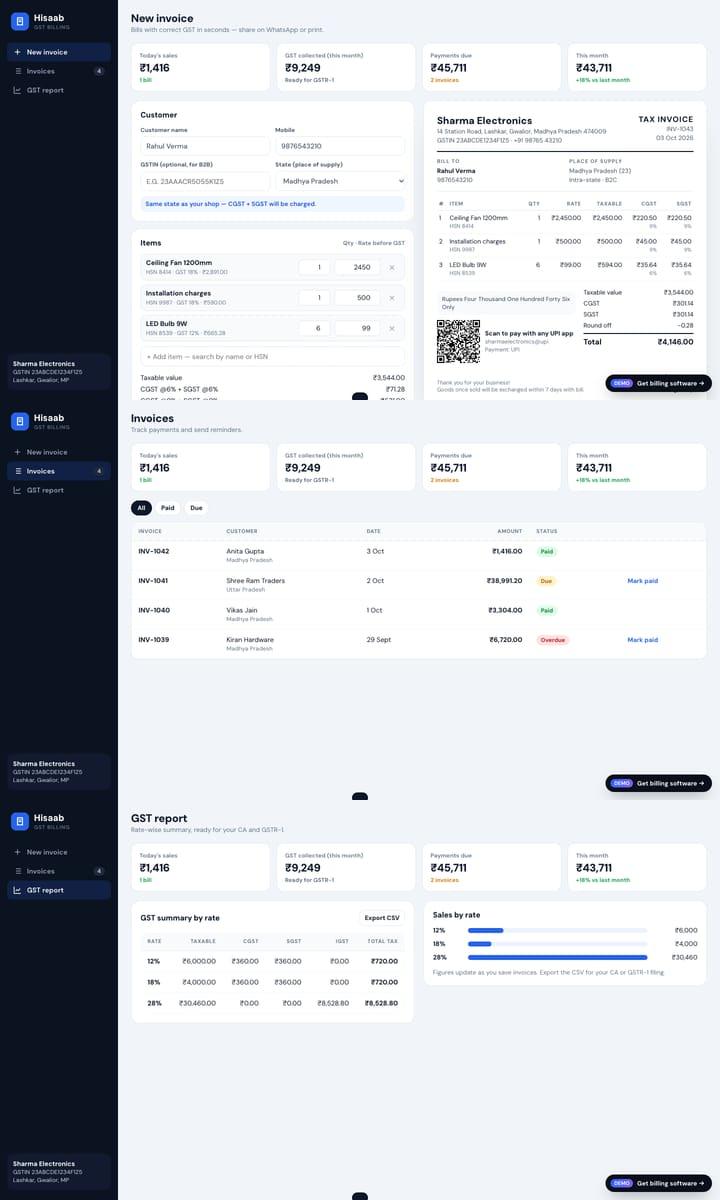Image resolution: width=720 pixels, height=1200 pixels.
Task: Click Get billing software on the New invoice page
Action: point(659,383)
